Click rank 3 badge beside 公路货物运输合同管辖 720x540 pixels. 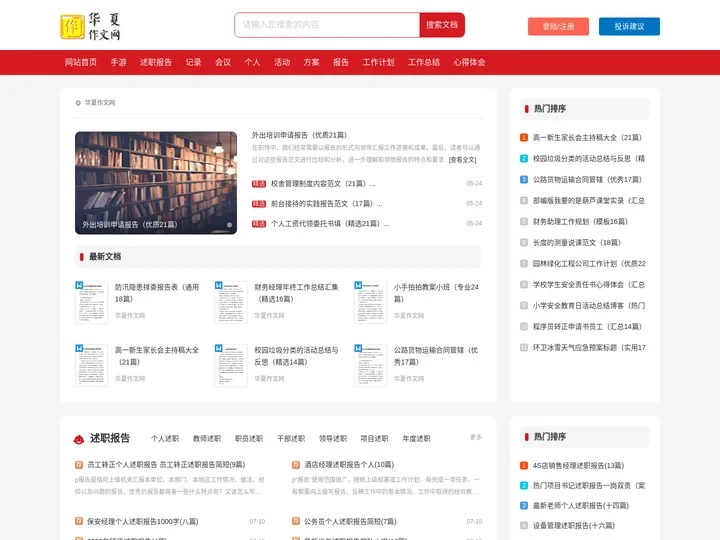coord(524,180)
